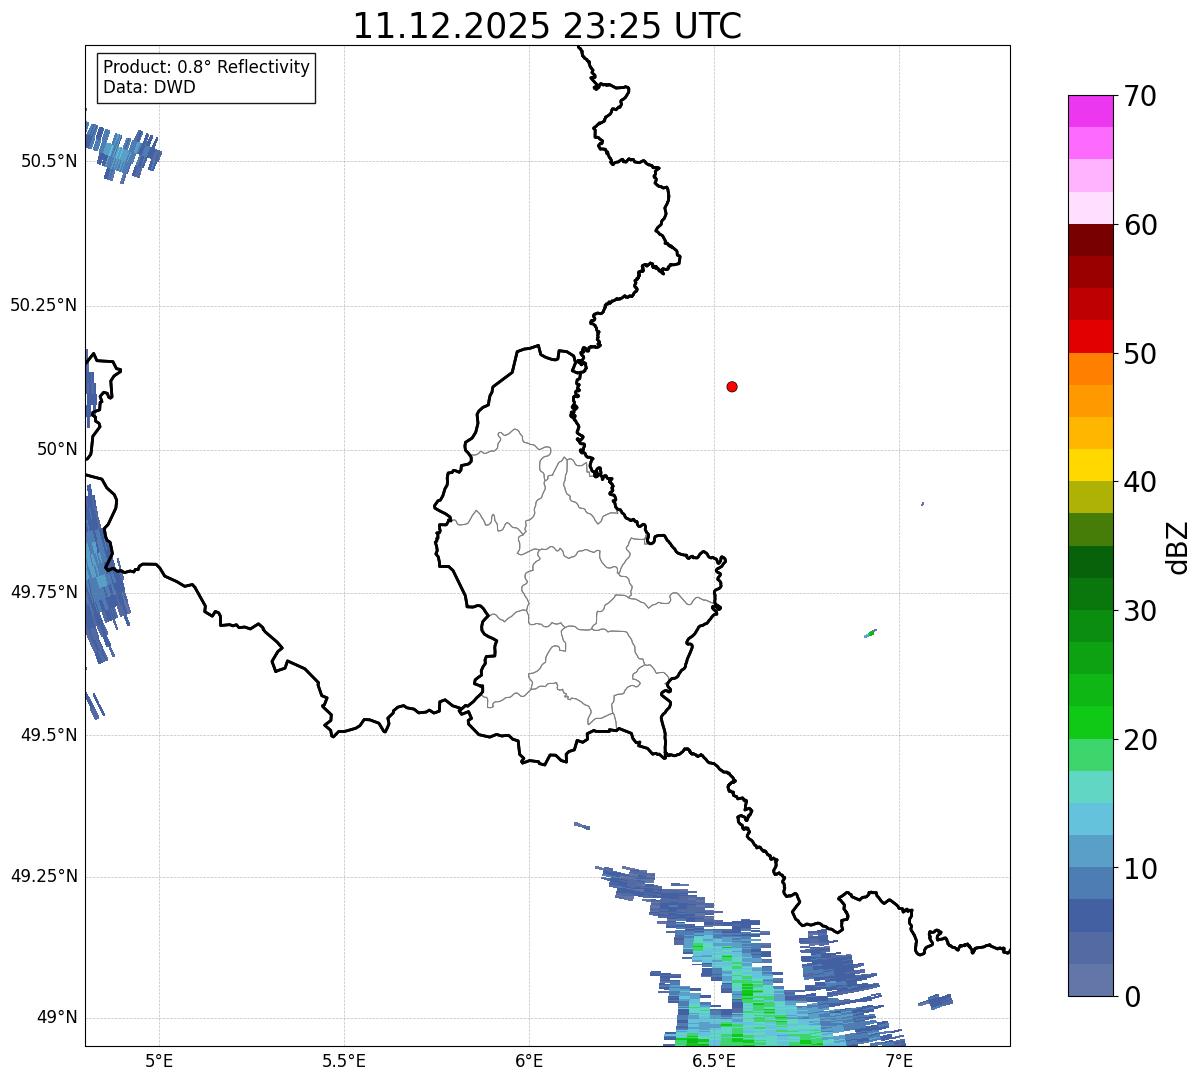Screen dimensions: 1202x1081
Task: Click the colorbar label 20
Action: 1140,740
